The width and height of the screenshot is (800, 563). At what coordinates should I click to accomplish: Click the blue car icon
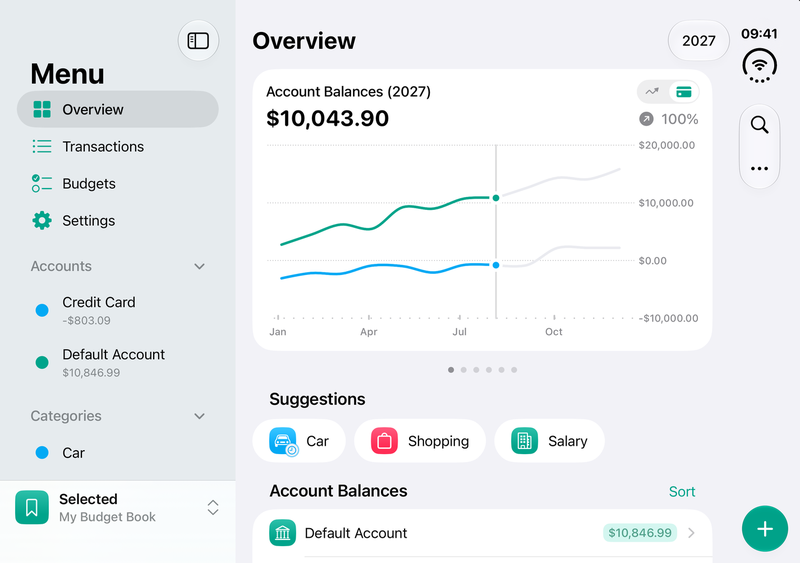(283, 441)
